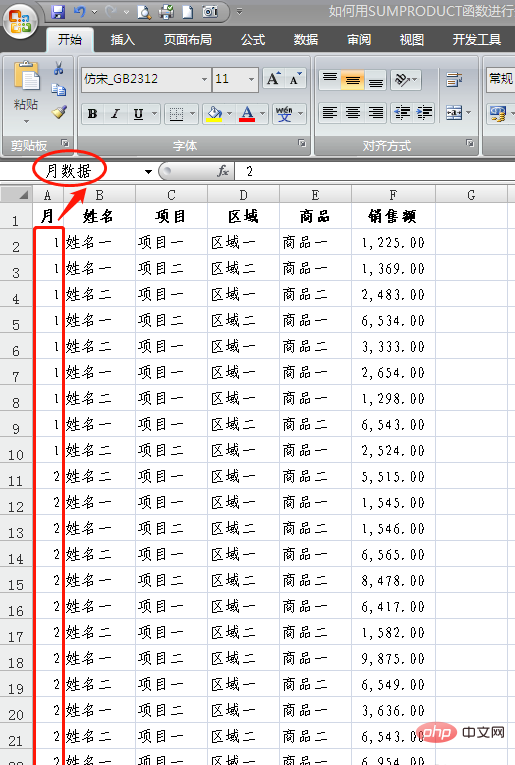515x765 pixels.
Task: Activate the Format Painter brush
Action: pyautogui.click(x=59, y=112)
